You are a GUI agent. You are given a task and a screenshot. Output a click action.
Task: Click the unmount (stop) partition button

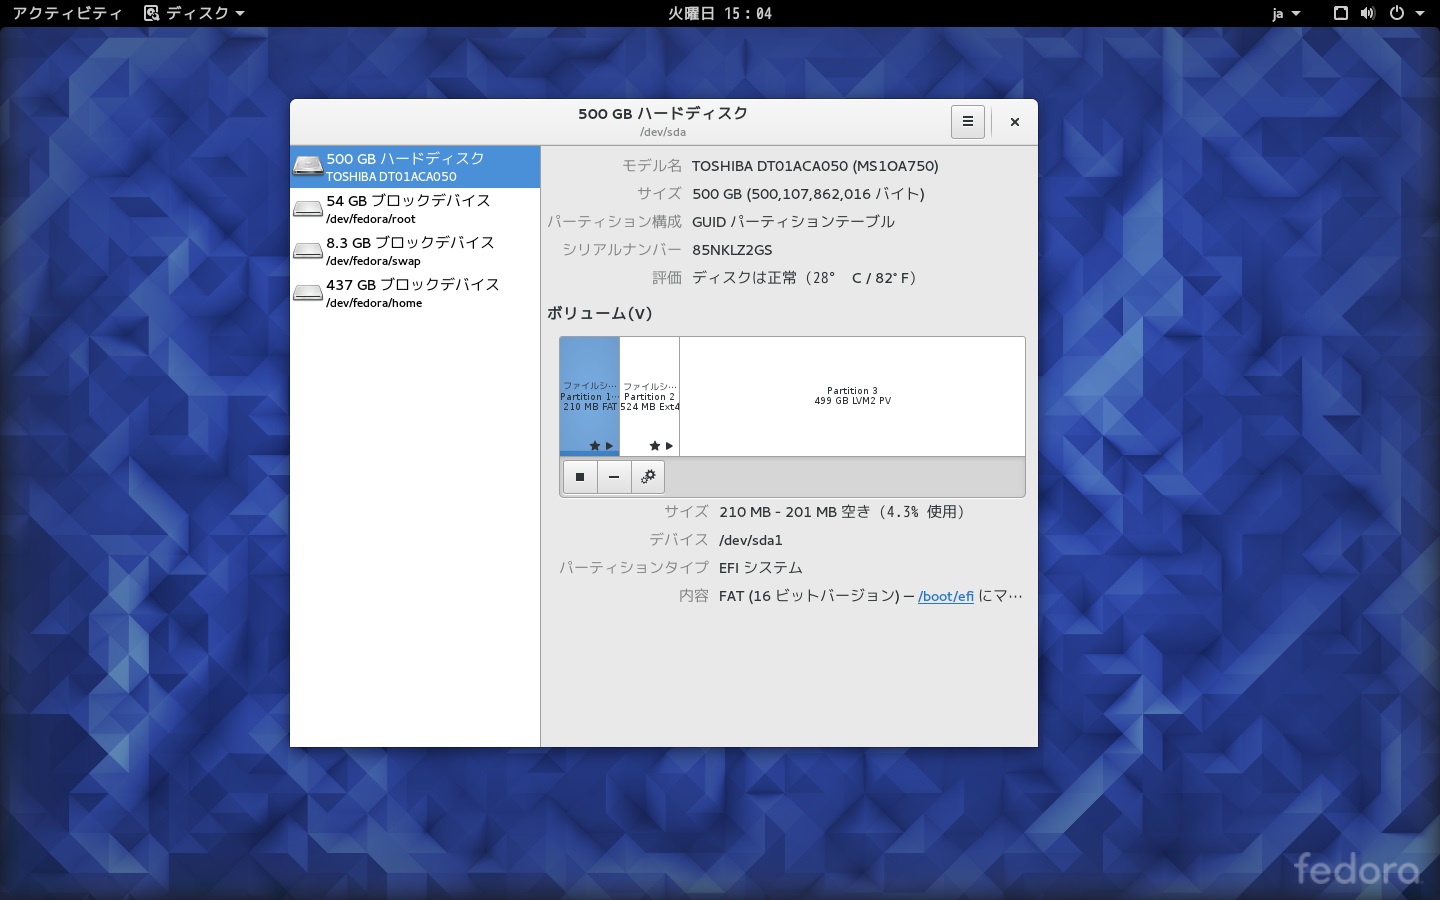[x=580, y=477]
